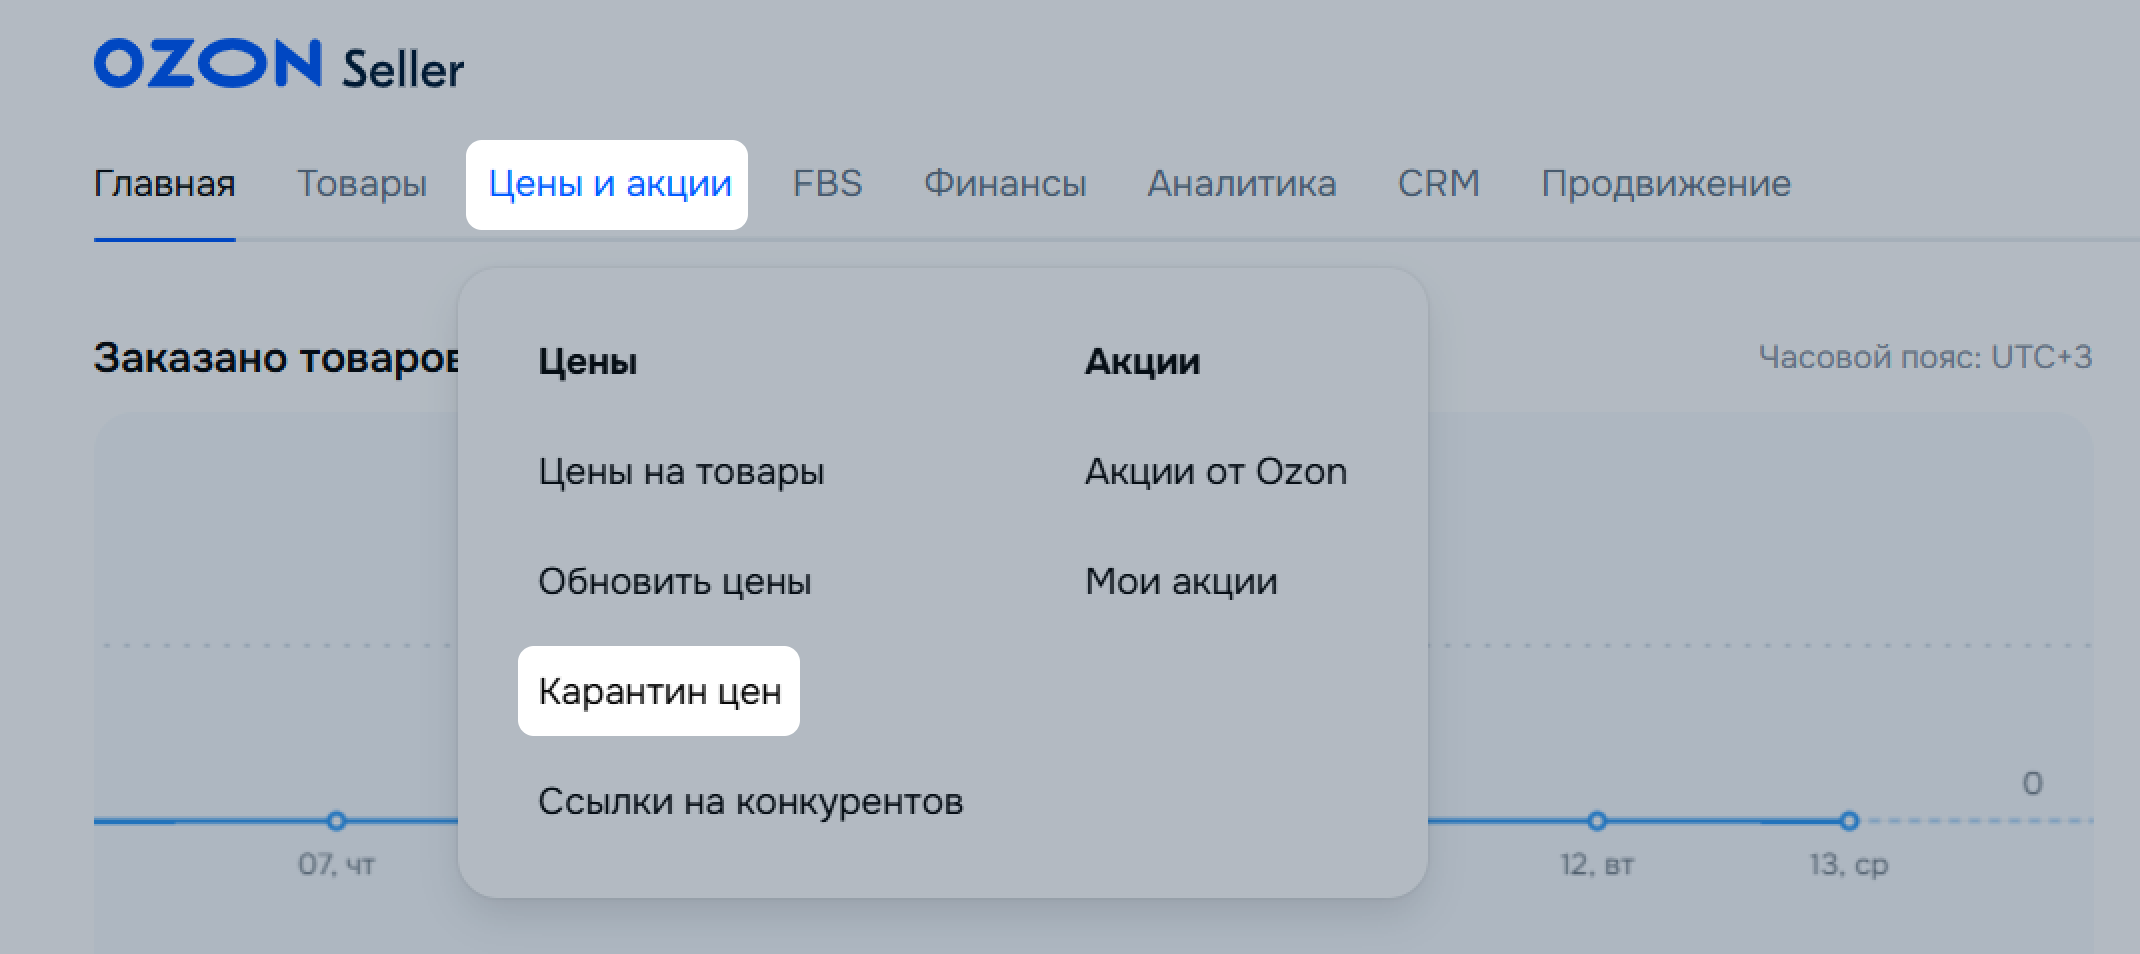Screen dimensions: 2140x954
Task: Click the chart value 0 label
Action: (x=2032, y=783)
